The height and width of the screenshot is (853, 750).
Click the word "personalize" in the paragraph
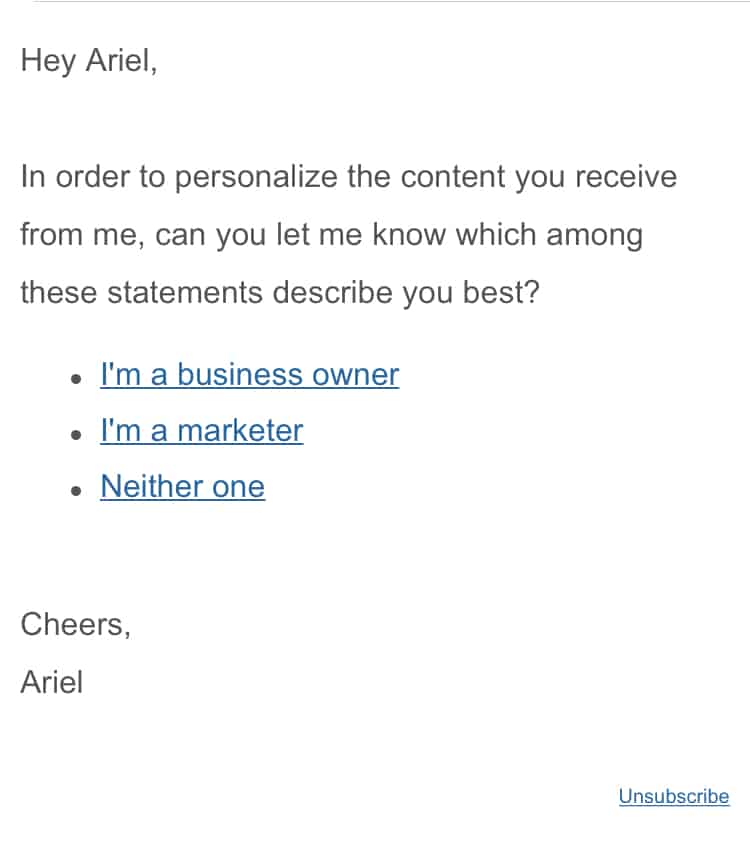[256, 178]
